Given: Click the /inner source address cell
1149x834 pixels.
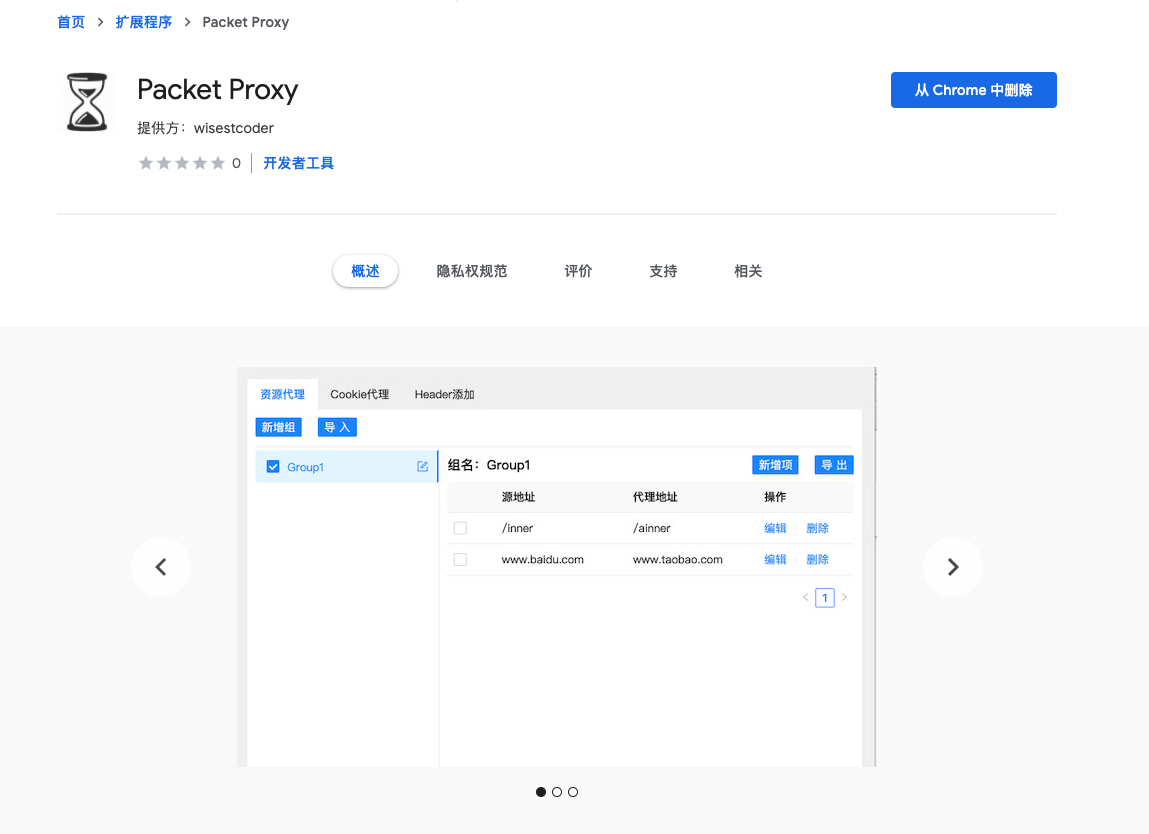Looking at the screenshot, I should coord(517,528).
